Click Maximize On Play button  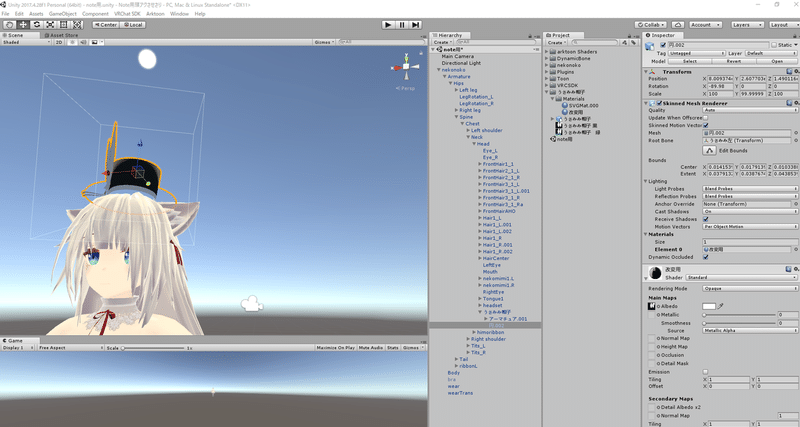click(335, 347)
